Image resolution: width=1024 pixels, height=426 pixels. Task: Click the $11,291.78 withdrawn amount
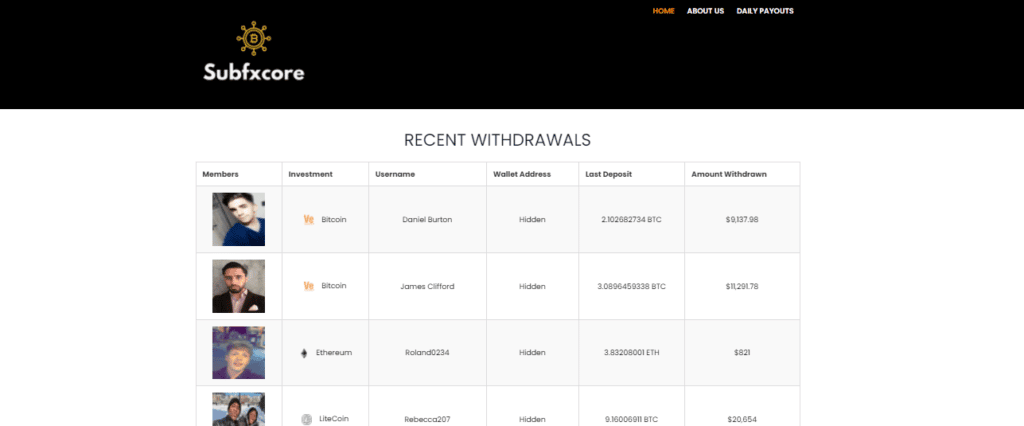click(x=741, y=286)
